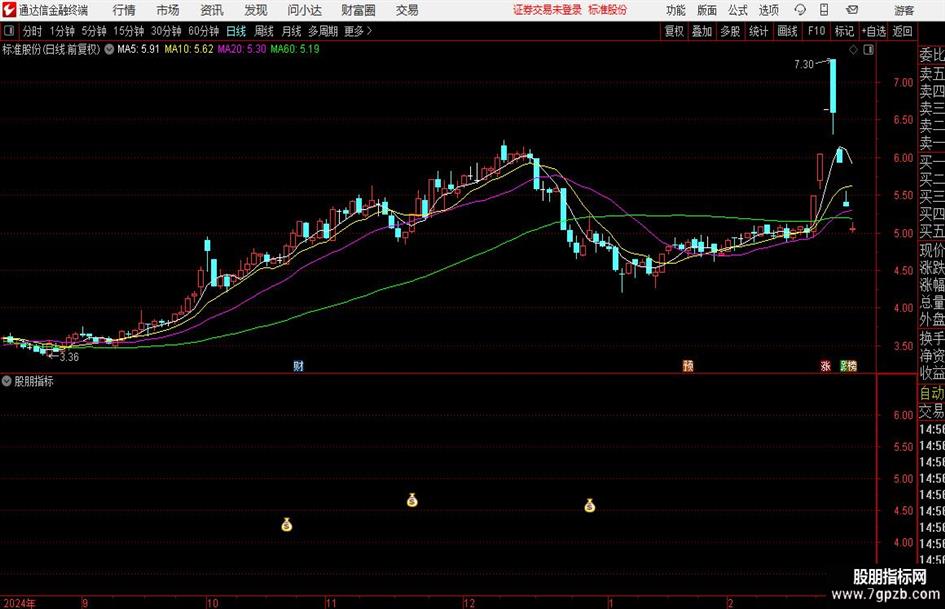Image resolution: width=945 pixels, height=609 pixels.
Task: Open the 财富圈 menu
Action: tap(358, 10)
